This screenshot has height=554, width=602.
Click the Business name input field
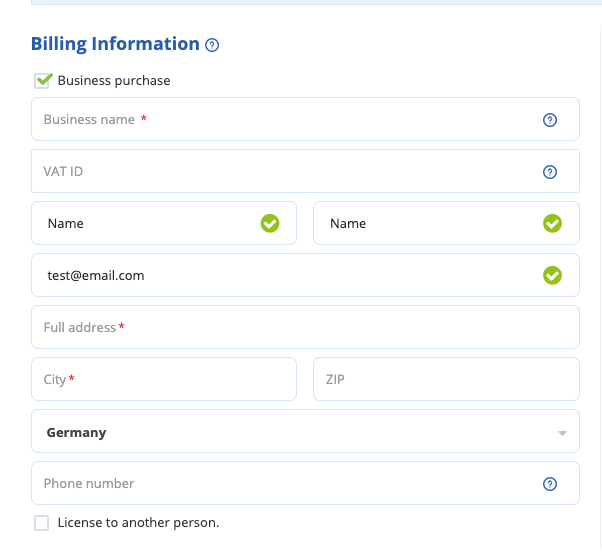point(280,119)
